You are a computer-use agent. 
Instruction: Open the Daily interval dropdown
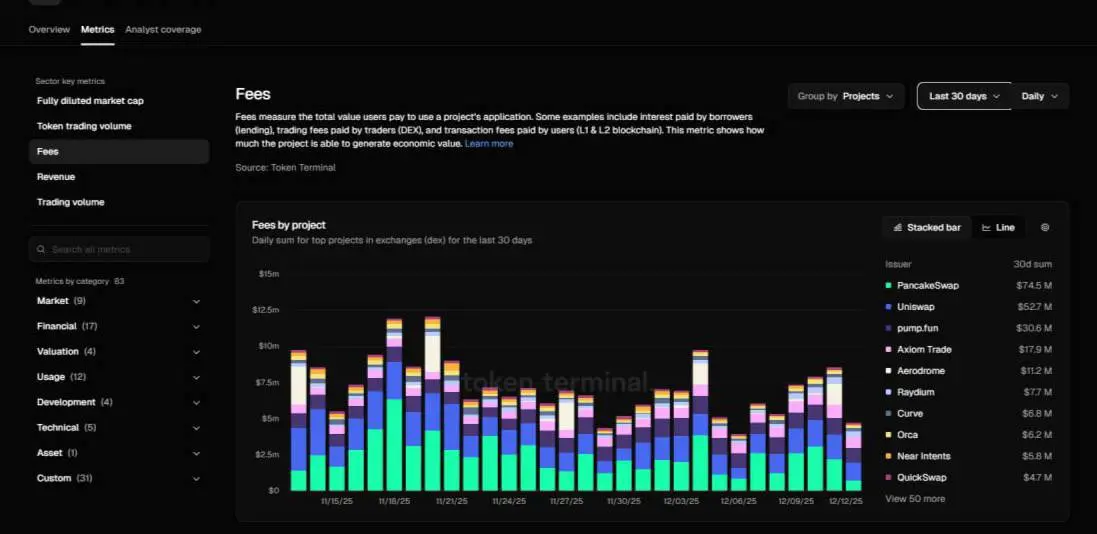1040,97
